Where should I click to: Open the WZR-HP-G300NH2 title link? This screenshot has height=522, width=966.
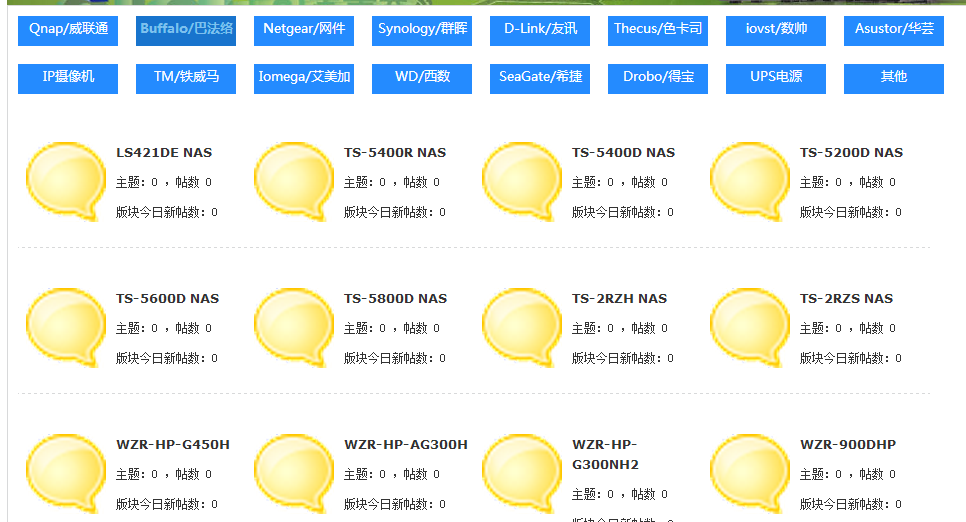pyautogui.click(x=605, y=454)
